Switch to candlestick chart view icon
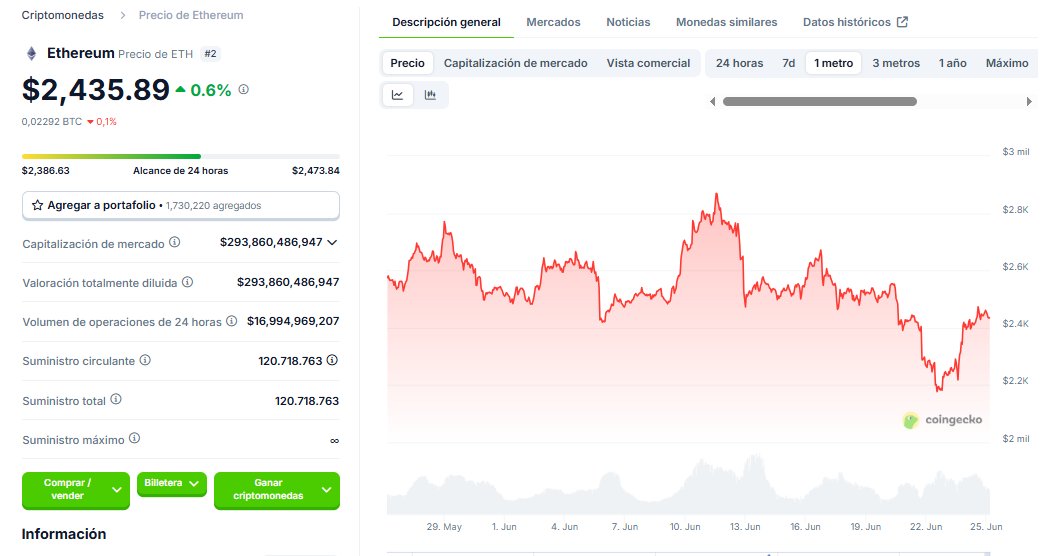Image resolution: width=1050 pixels, height=556 pixels. (430, 95)
